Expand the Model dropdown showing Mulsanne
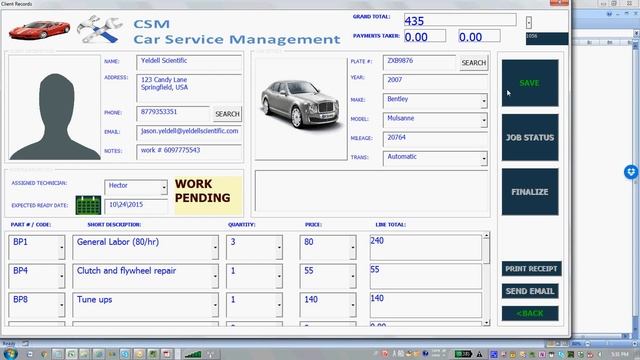This screenshot has height=360, width=640. pos(484,120)
